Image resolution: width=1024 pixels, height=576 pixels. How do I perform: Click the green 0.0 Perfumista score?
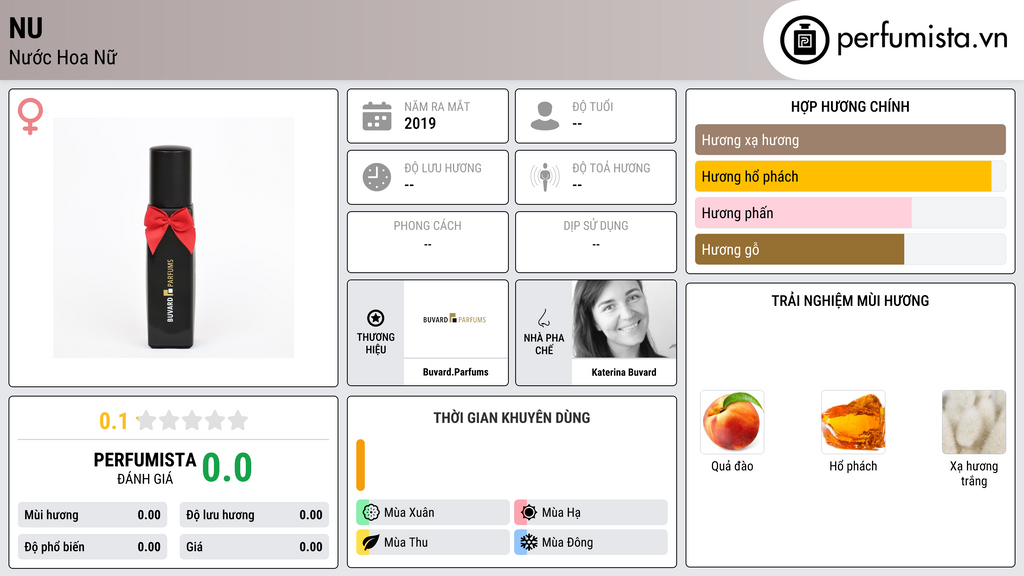click(227, 468)
